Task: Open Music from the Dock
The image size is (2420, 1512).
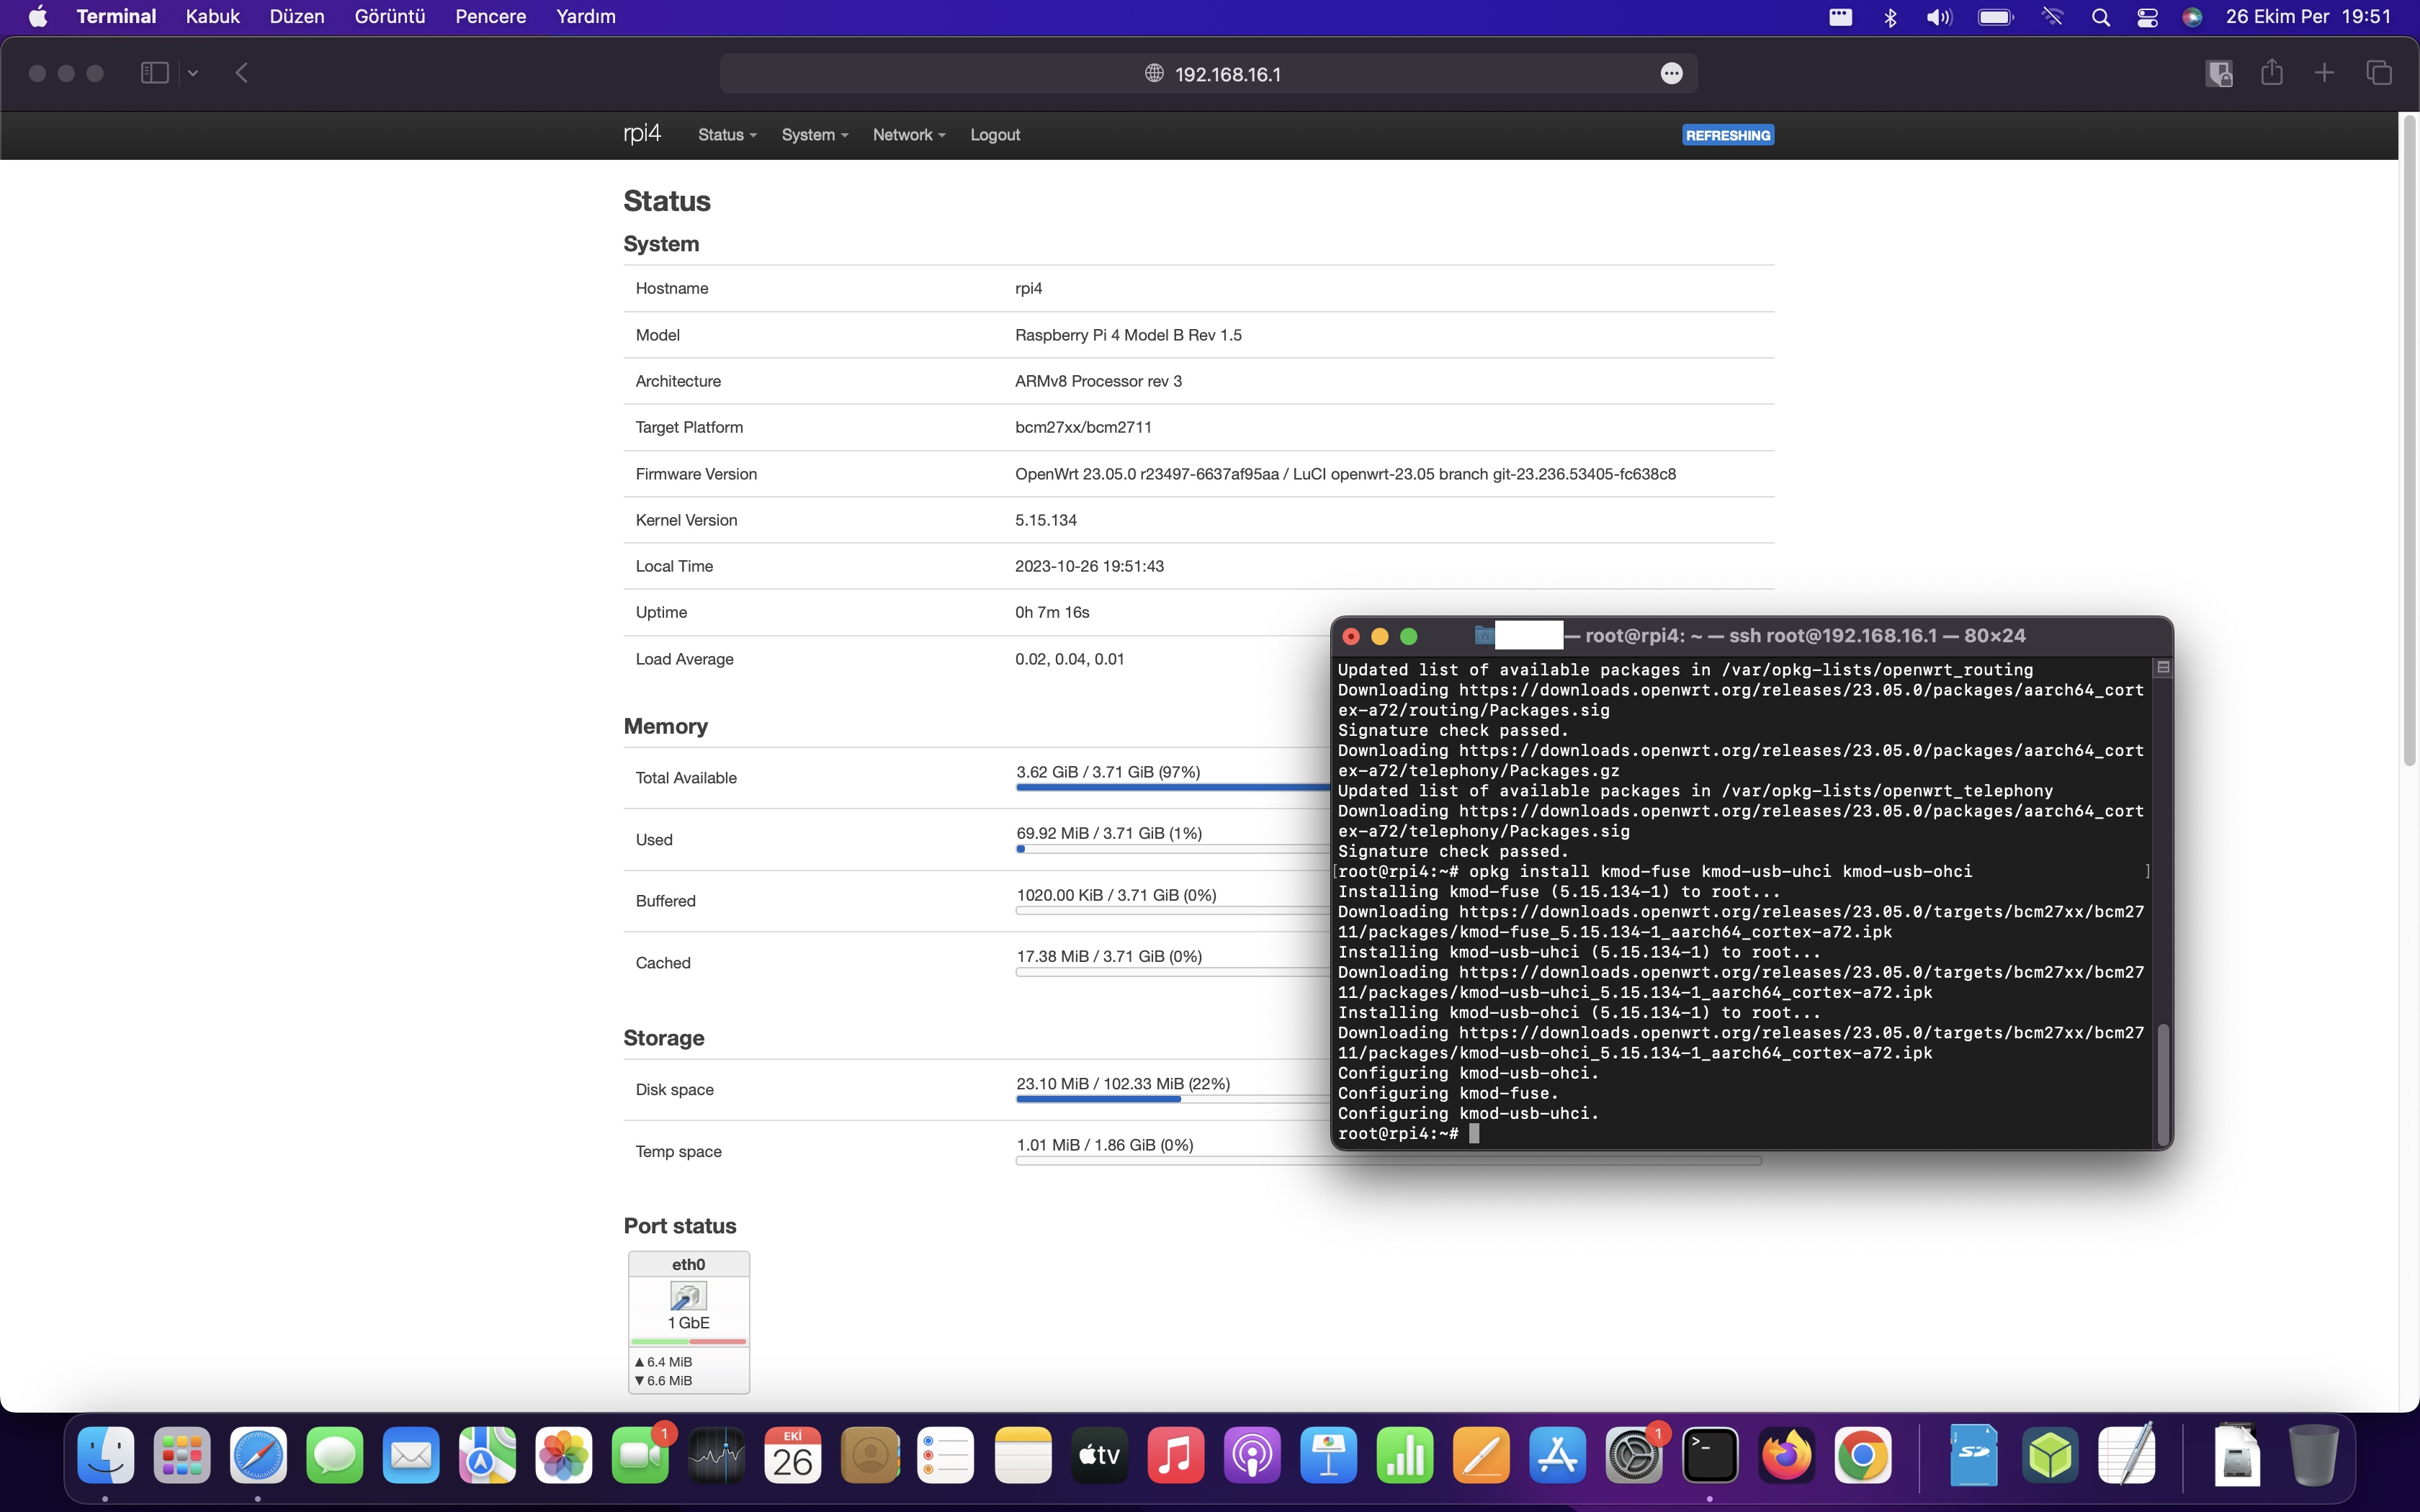Action: click(x=1176, y=1455)
